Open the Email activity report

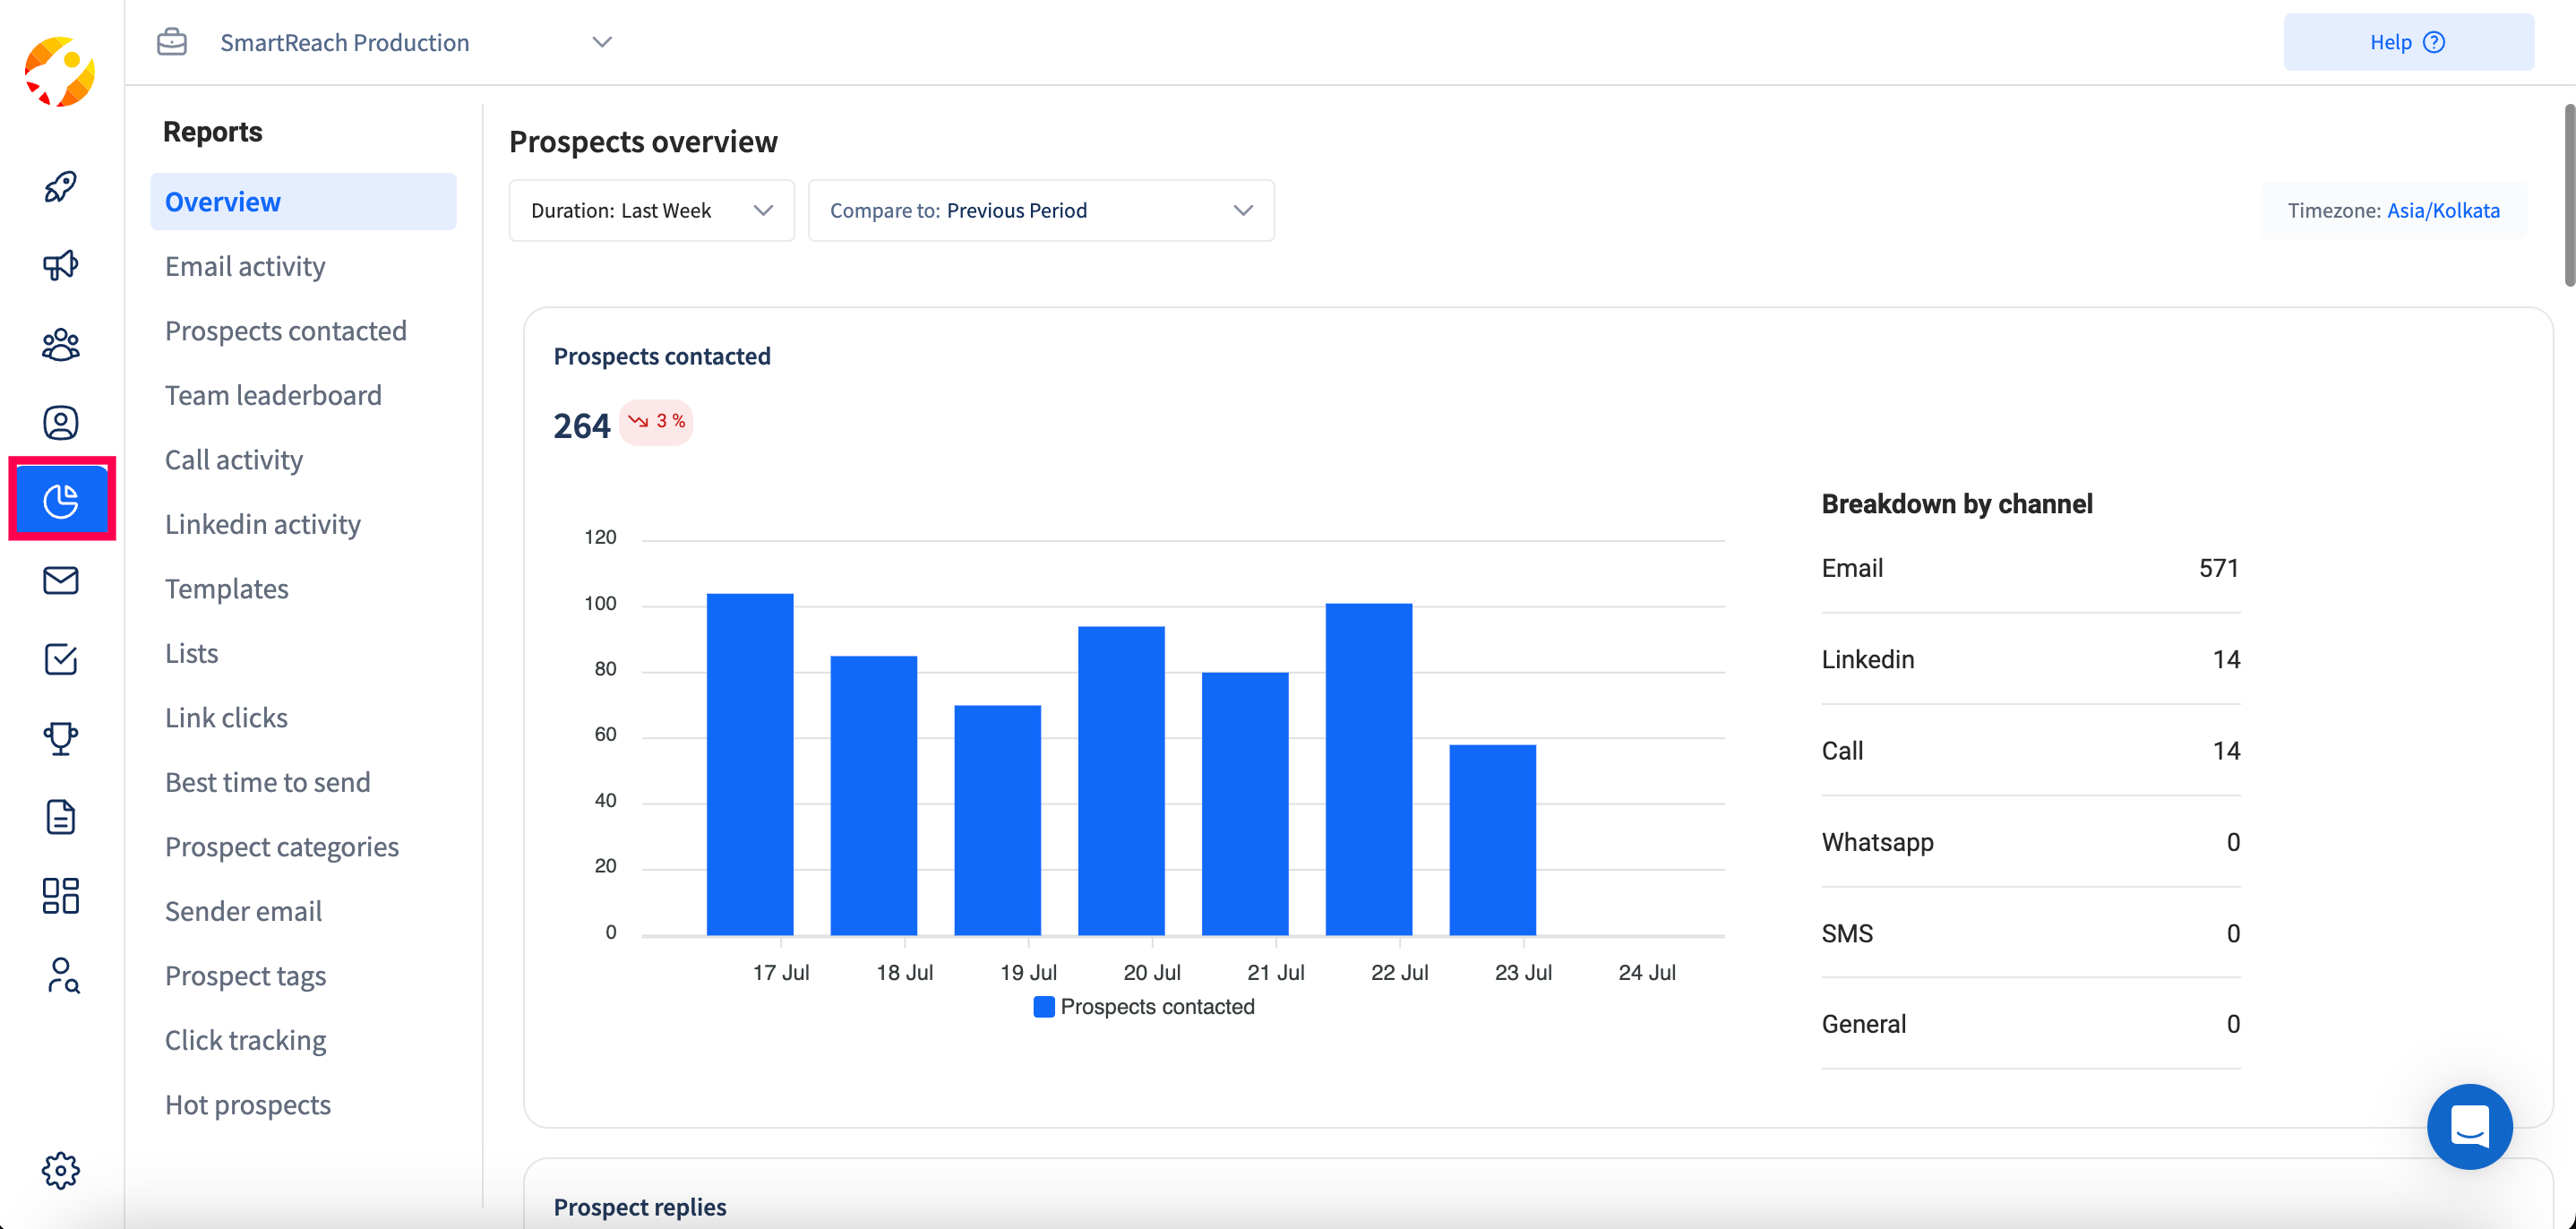click(x=245, y=266)
